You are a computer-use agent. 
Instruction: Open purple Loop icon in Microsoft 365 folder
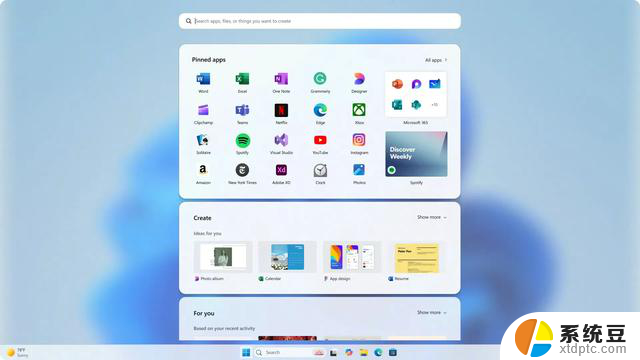tap(416, 84)
